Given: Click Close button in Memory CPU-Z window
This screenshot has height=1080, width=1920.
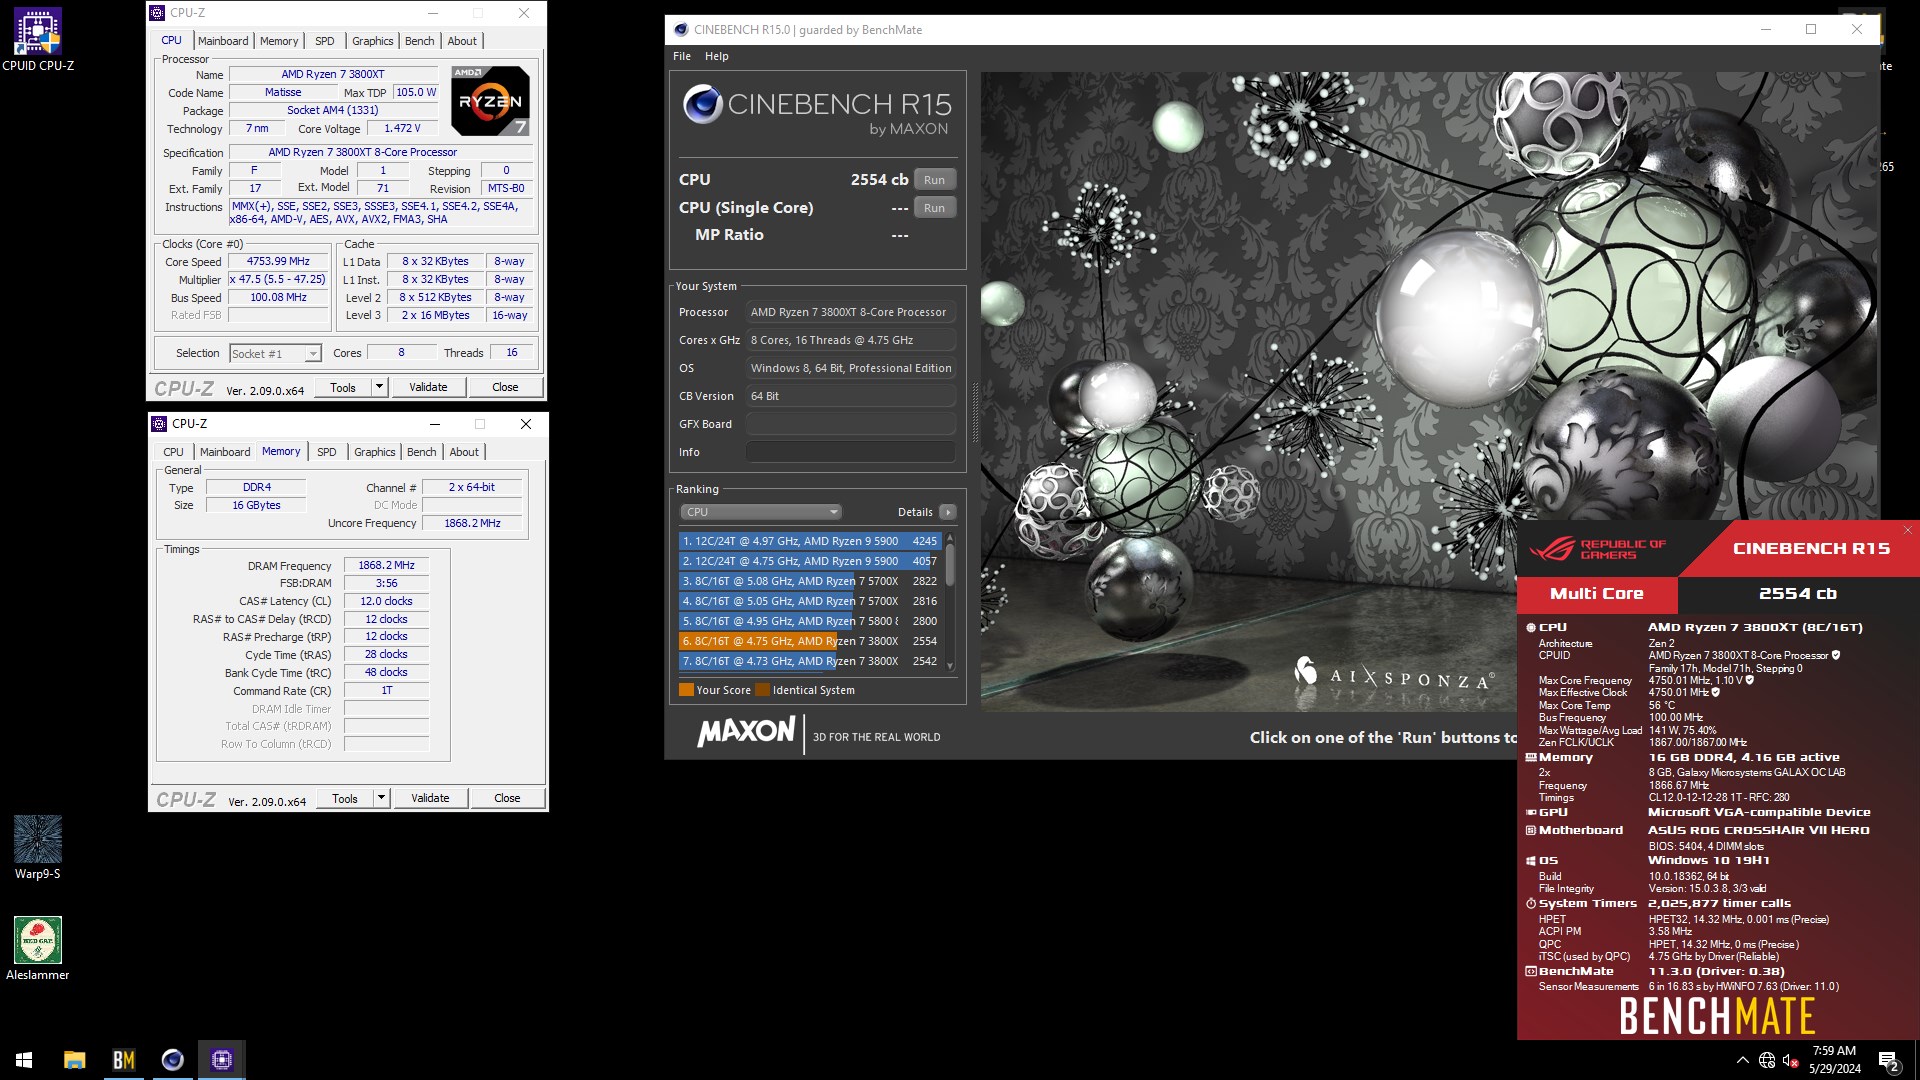Looking at the screenshot, I should (507, 798).
